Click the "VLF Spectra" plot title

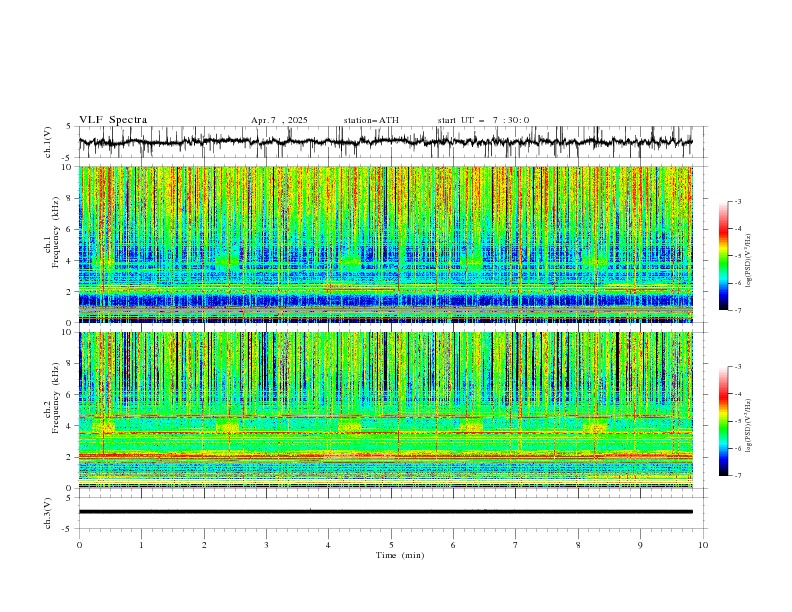(x=113, y=120)
